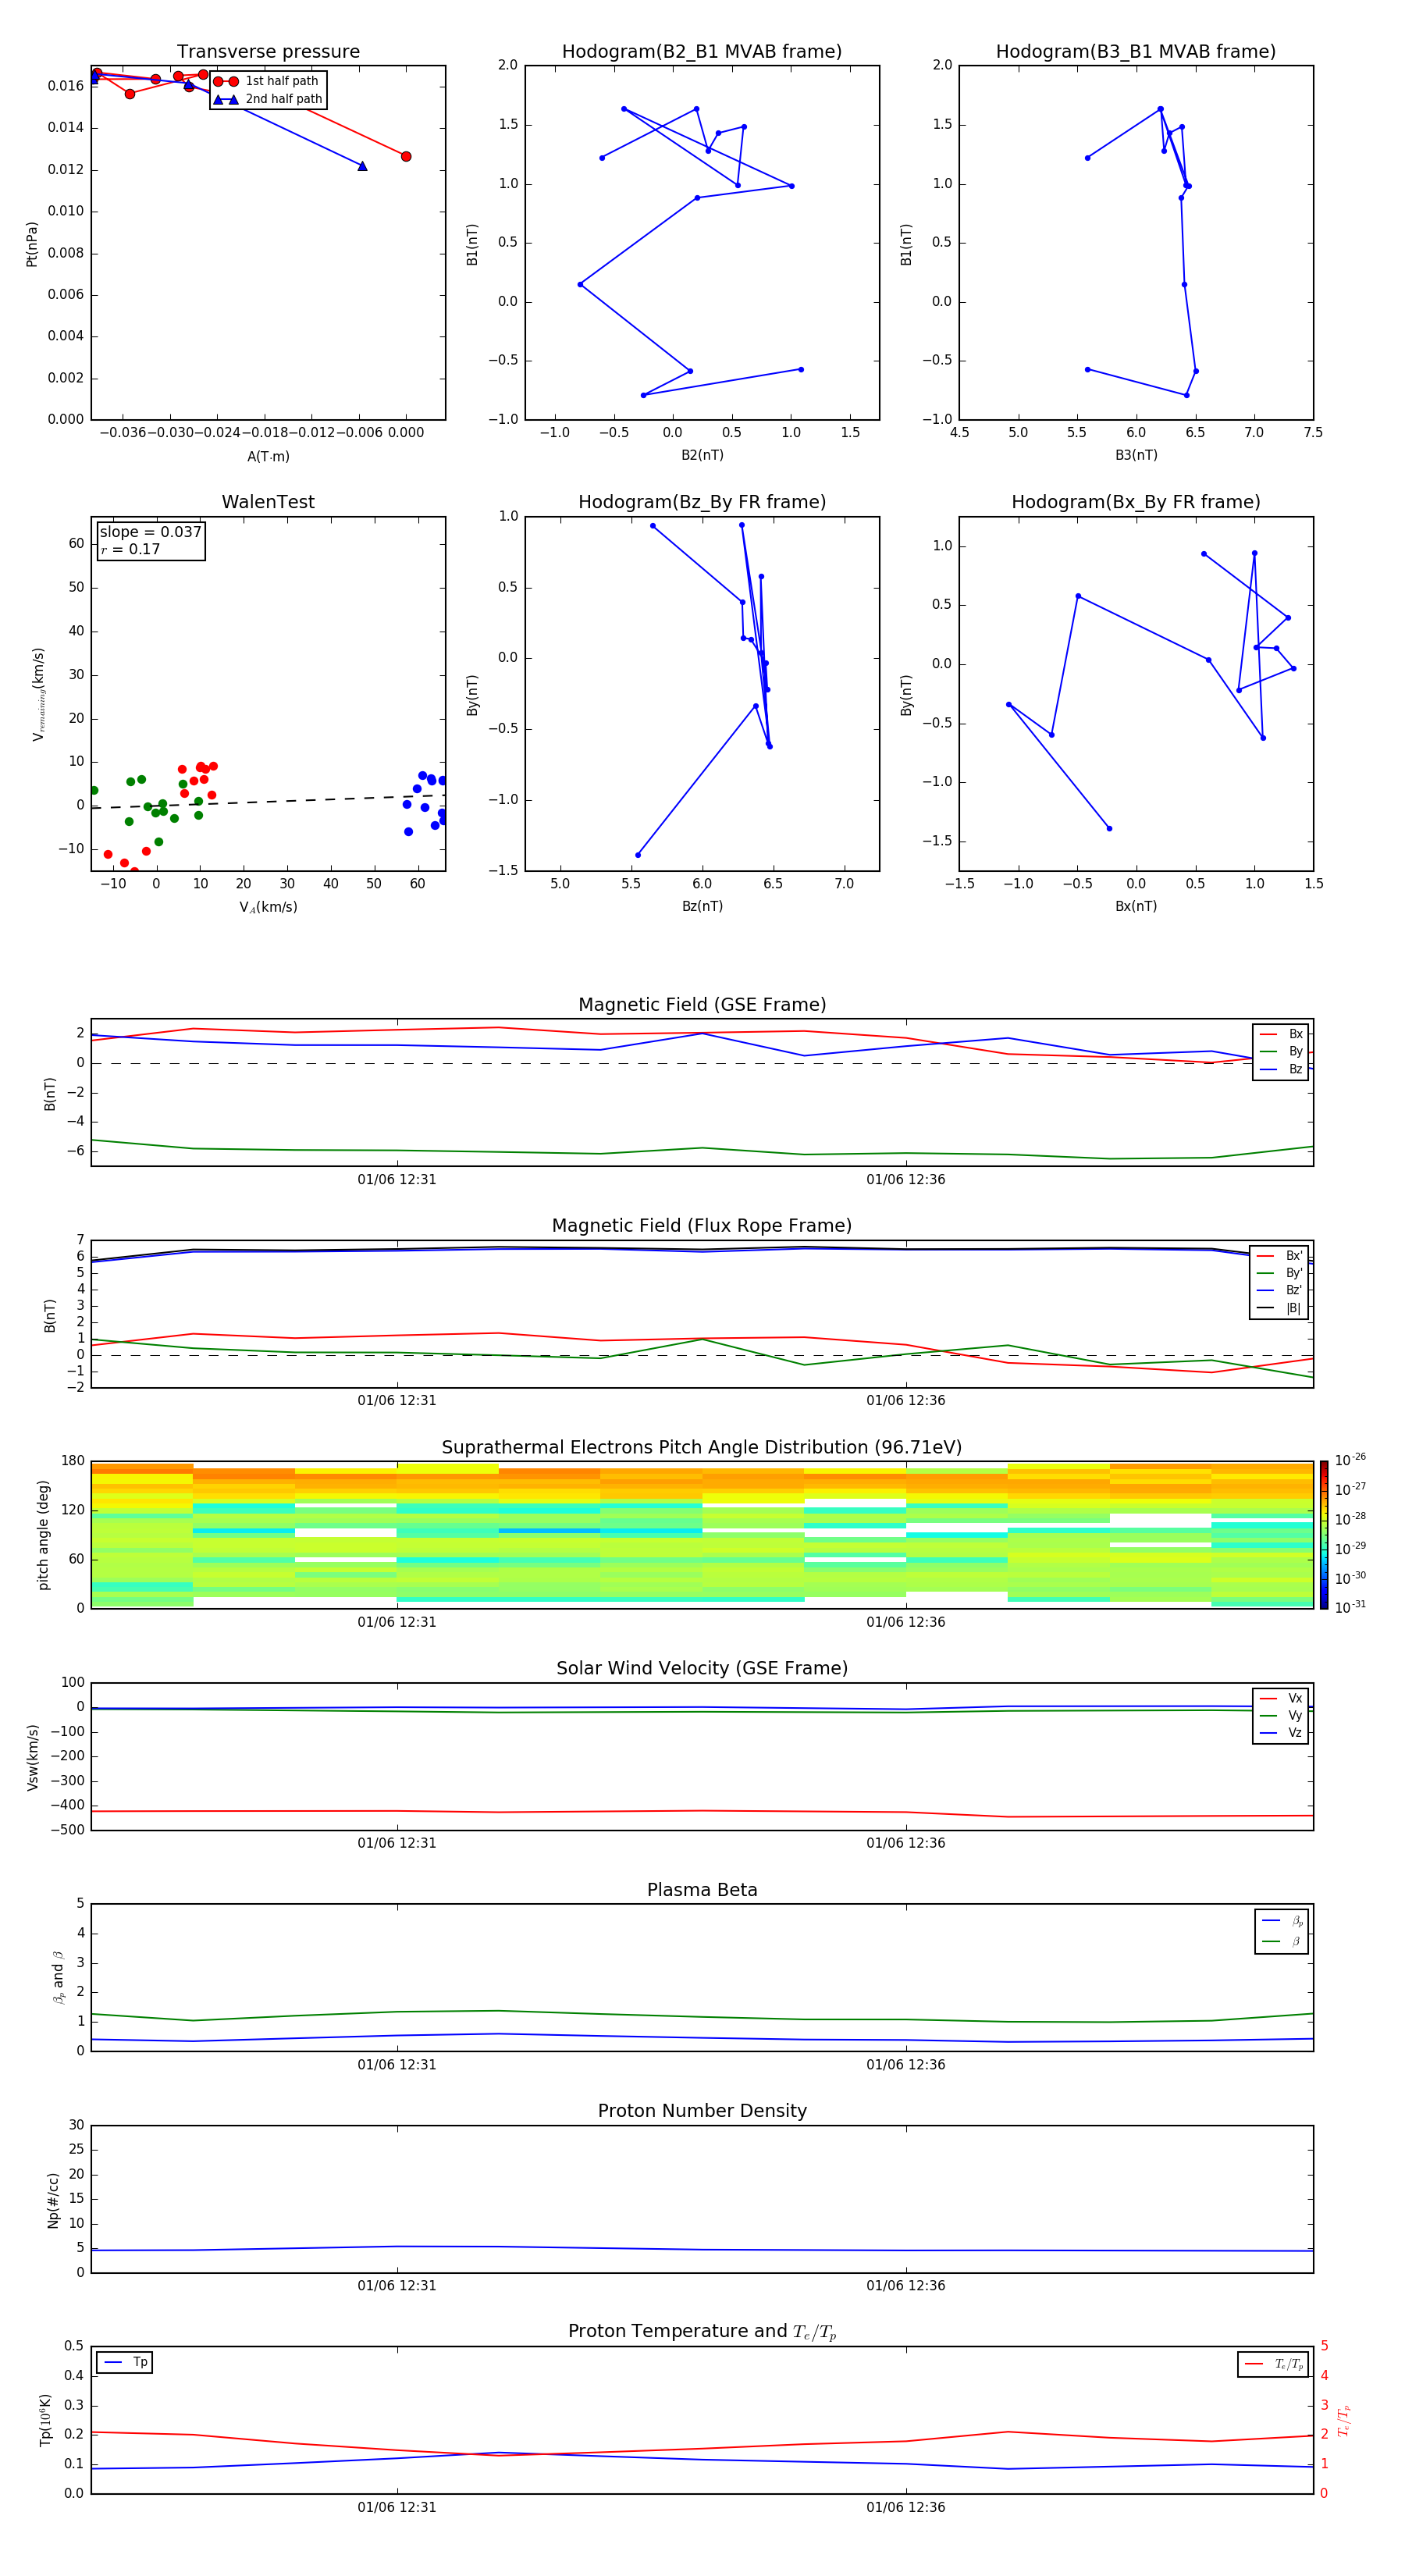Image resolution: width=1405 pixels, height=2576 pixels.
Task: Click the 'B2(nT)' x-axis label
Action: (x=702, y=455)
